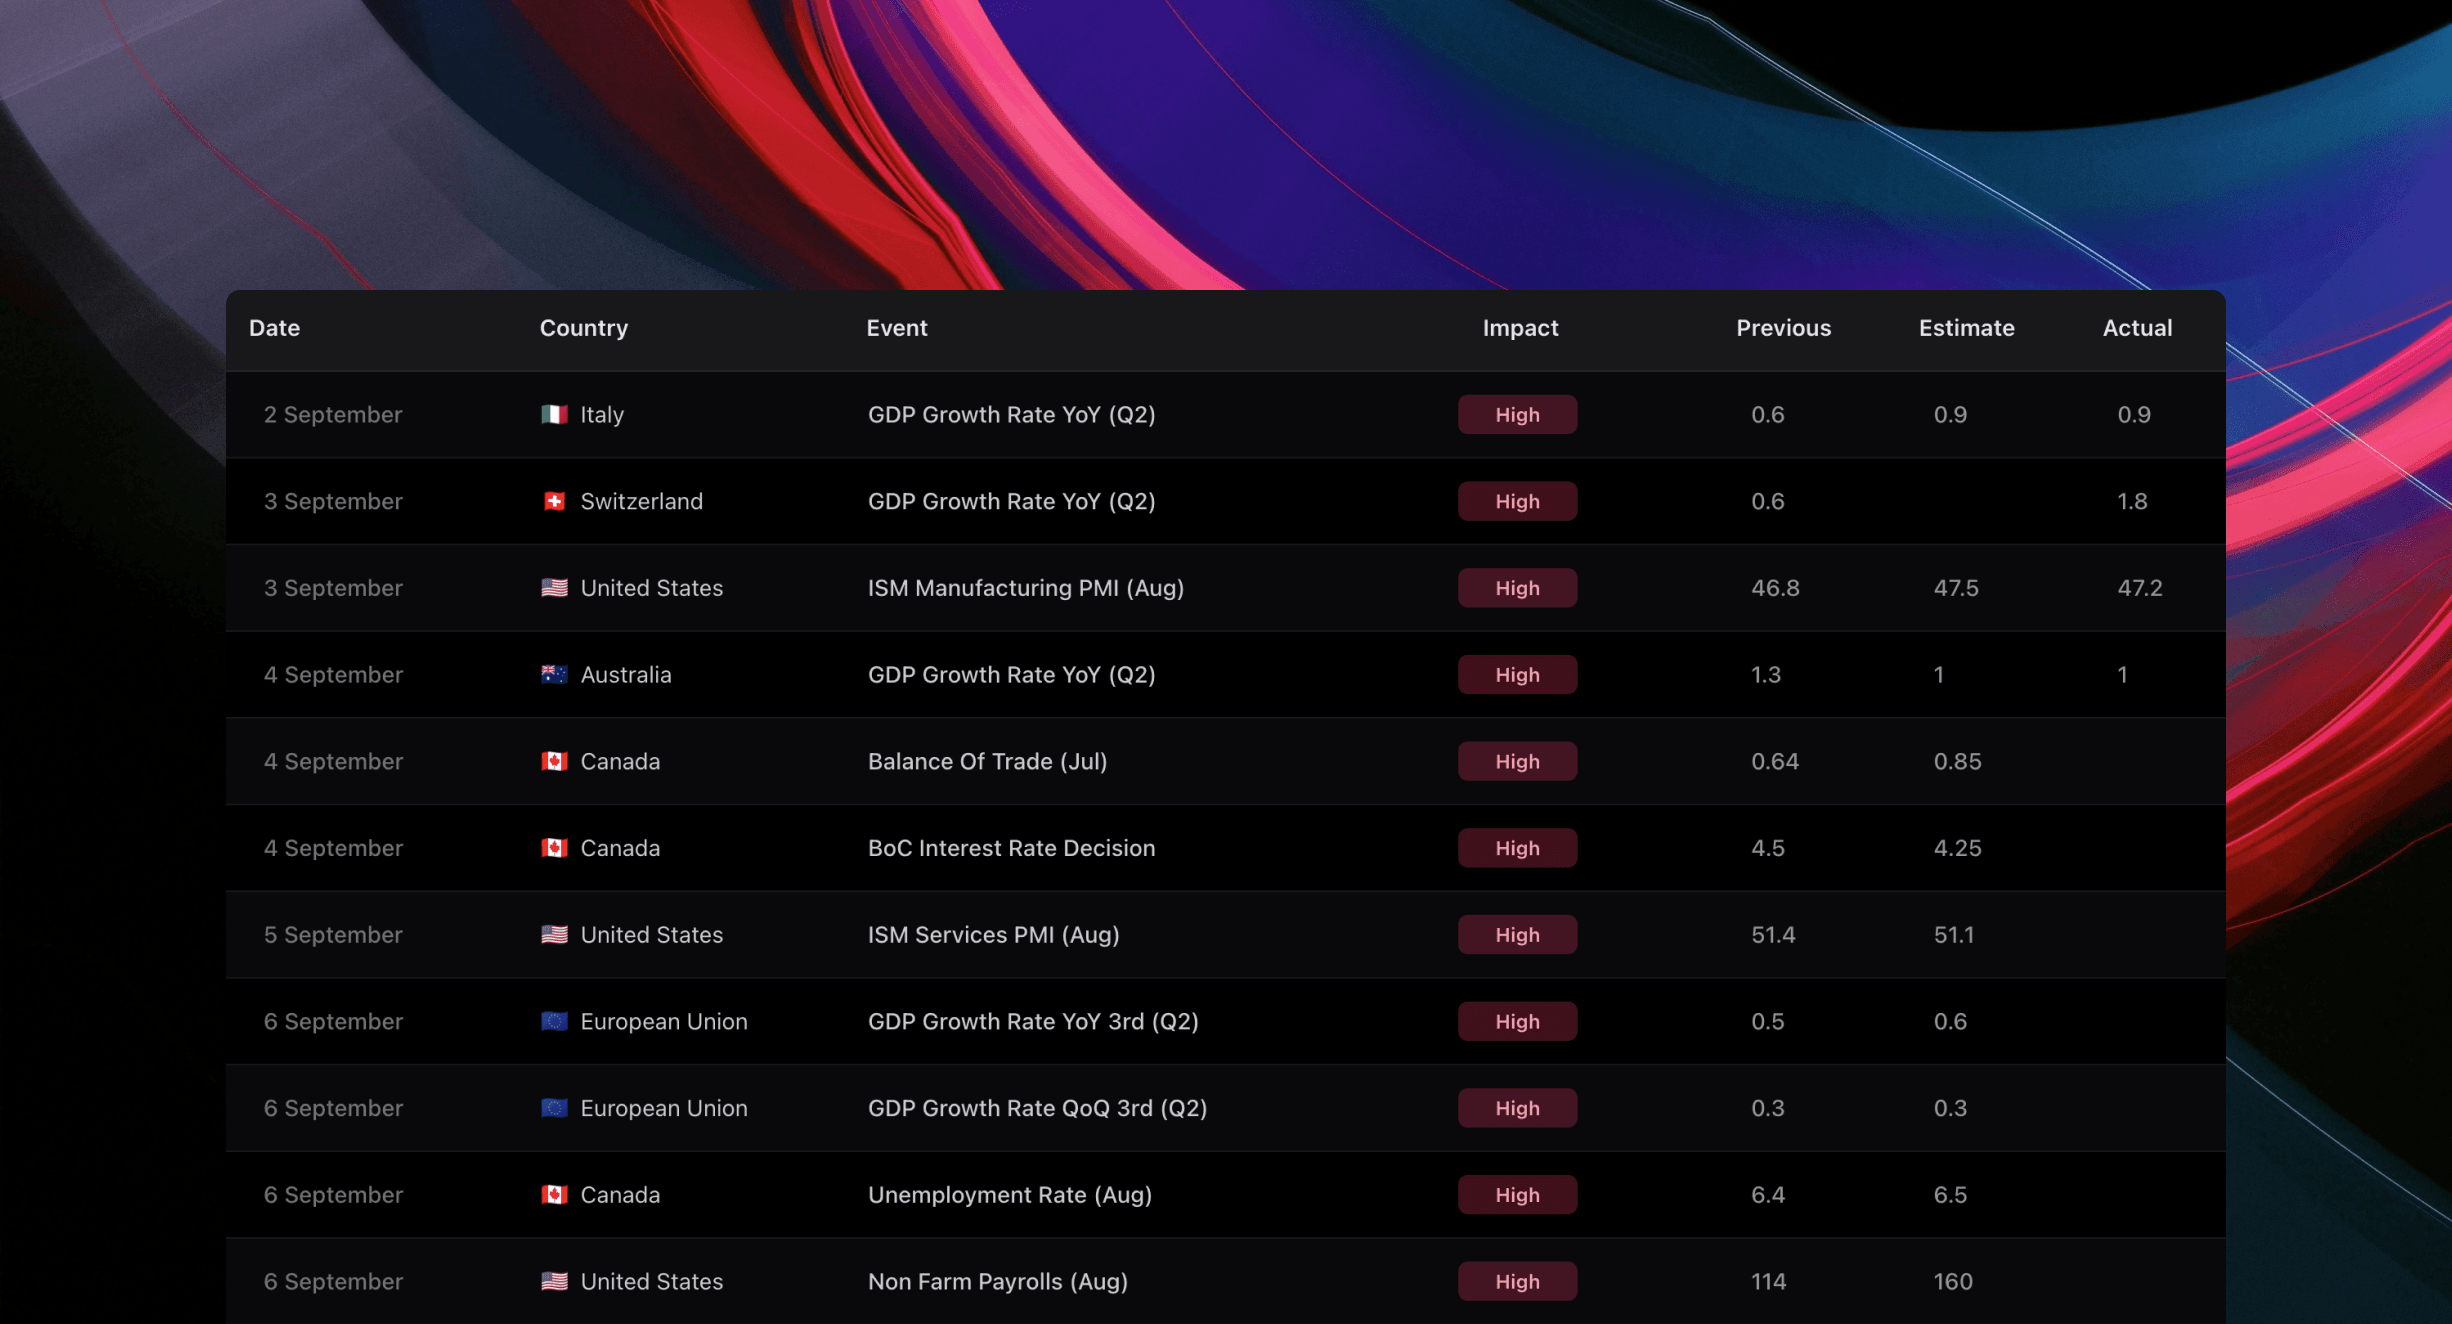Select the Actual column header
Viewport: 2452px width, 1324px height.
[2136, 328]
